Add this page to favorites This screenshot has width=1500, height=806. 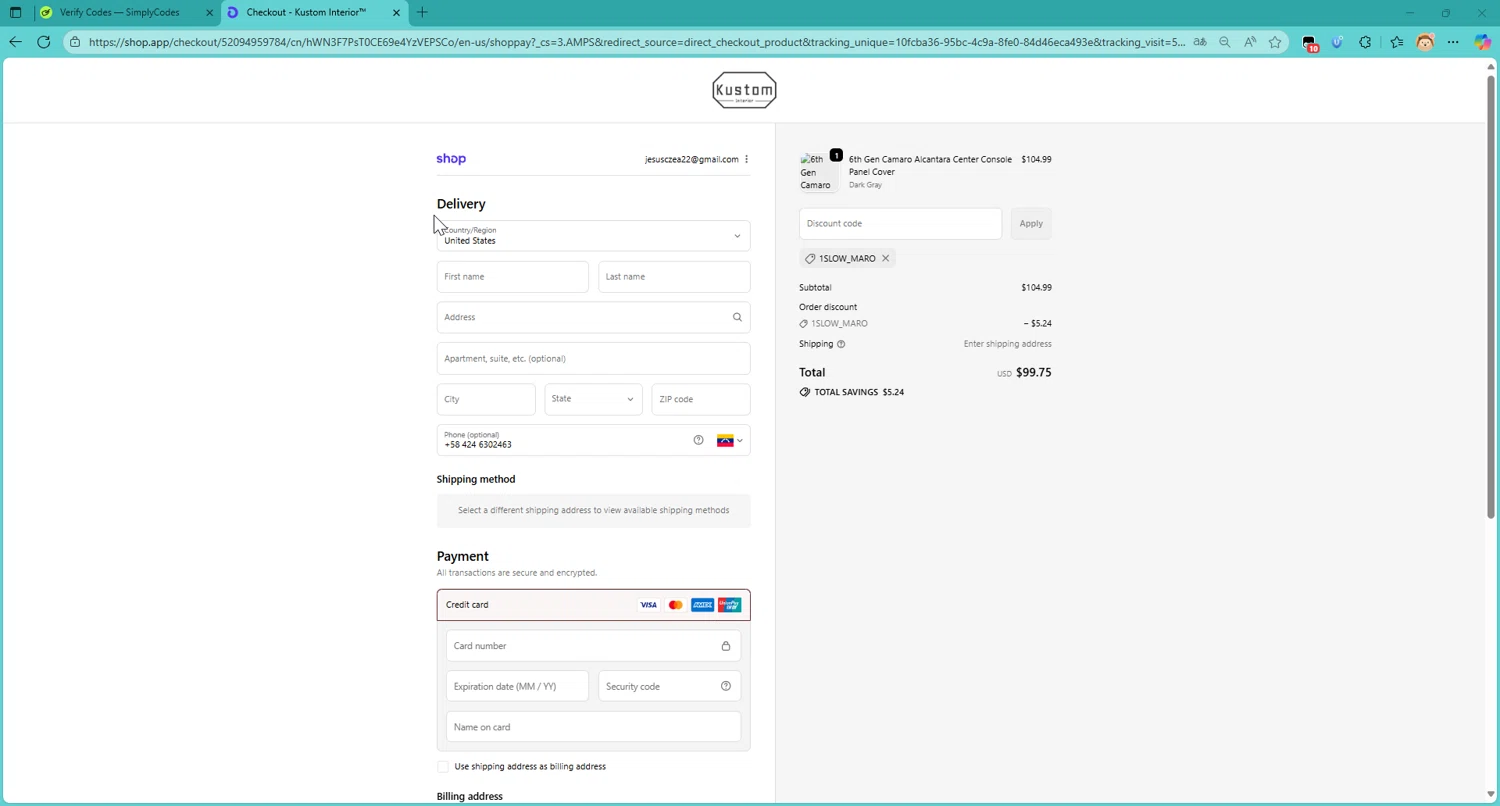pyautogui.click(x=1275, y=42)
